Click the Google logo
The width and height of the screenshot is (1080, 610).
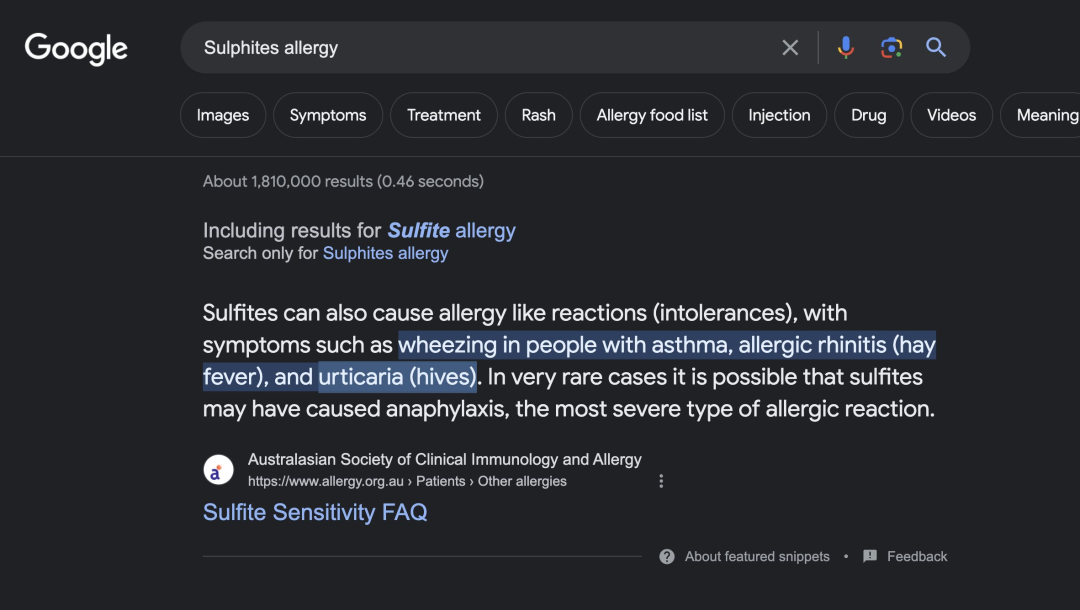76,48
